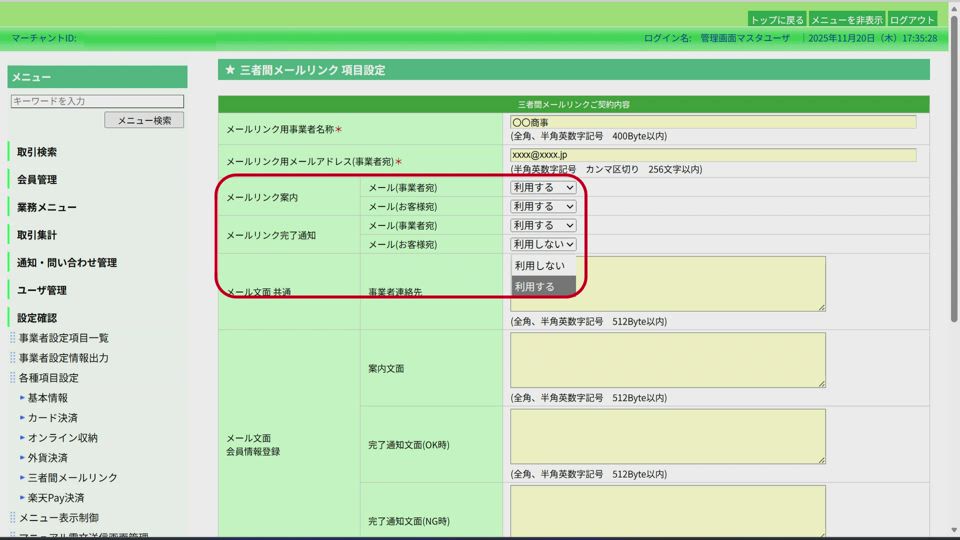Focus the キーワードを入力 search field
This screenshot has height=540, width=960.
(97, 101)
